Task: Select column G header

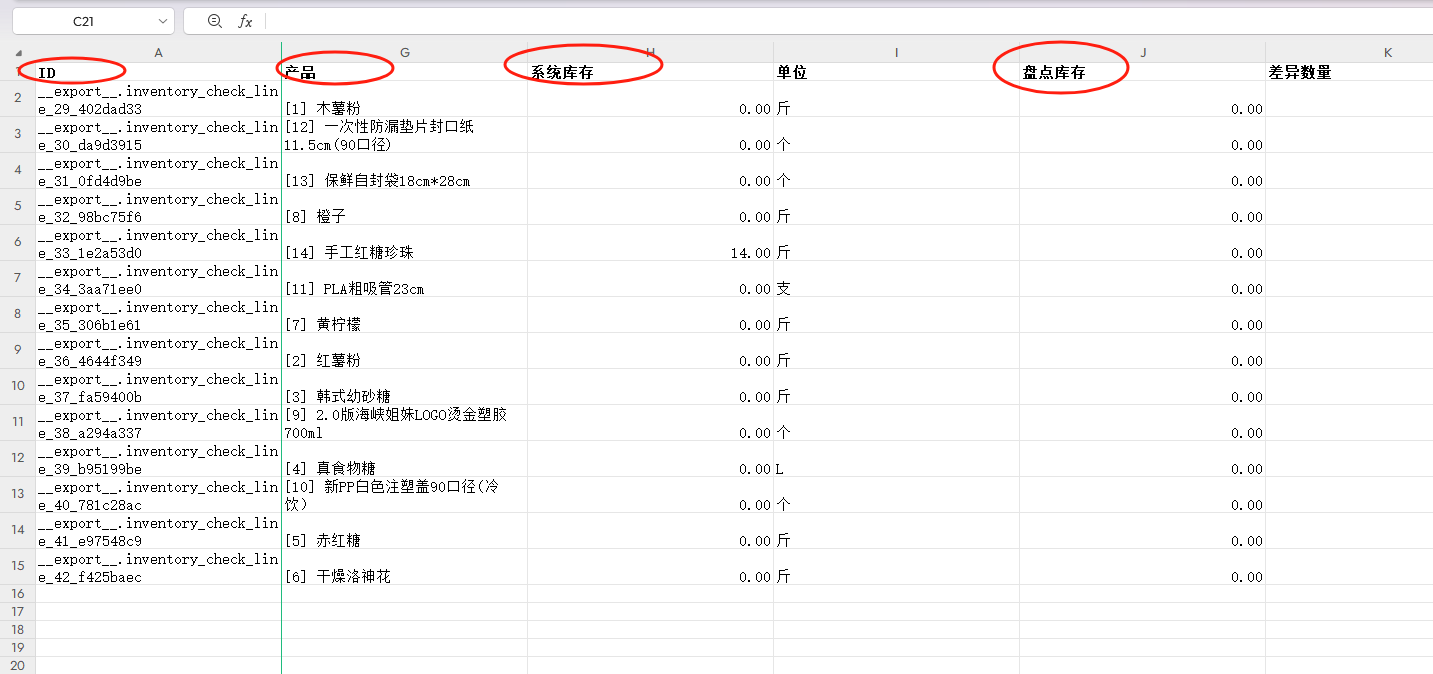Action: 404,52
